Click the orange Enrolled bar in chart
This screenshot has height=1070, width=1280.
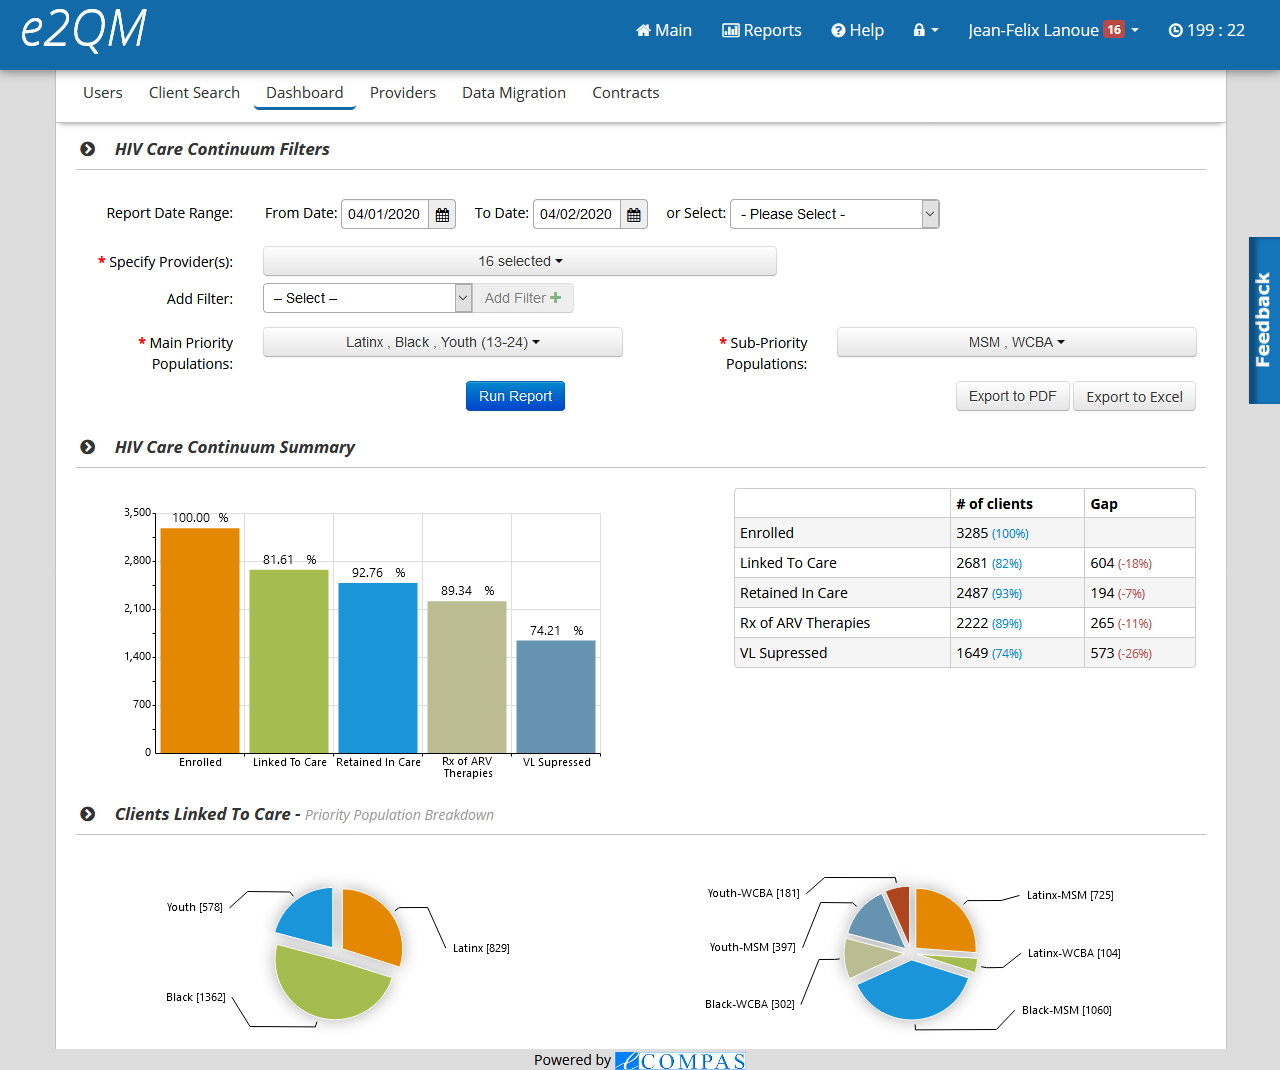[200, 640]
